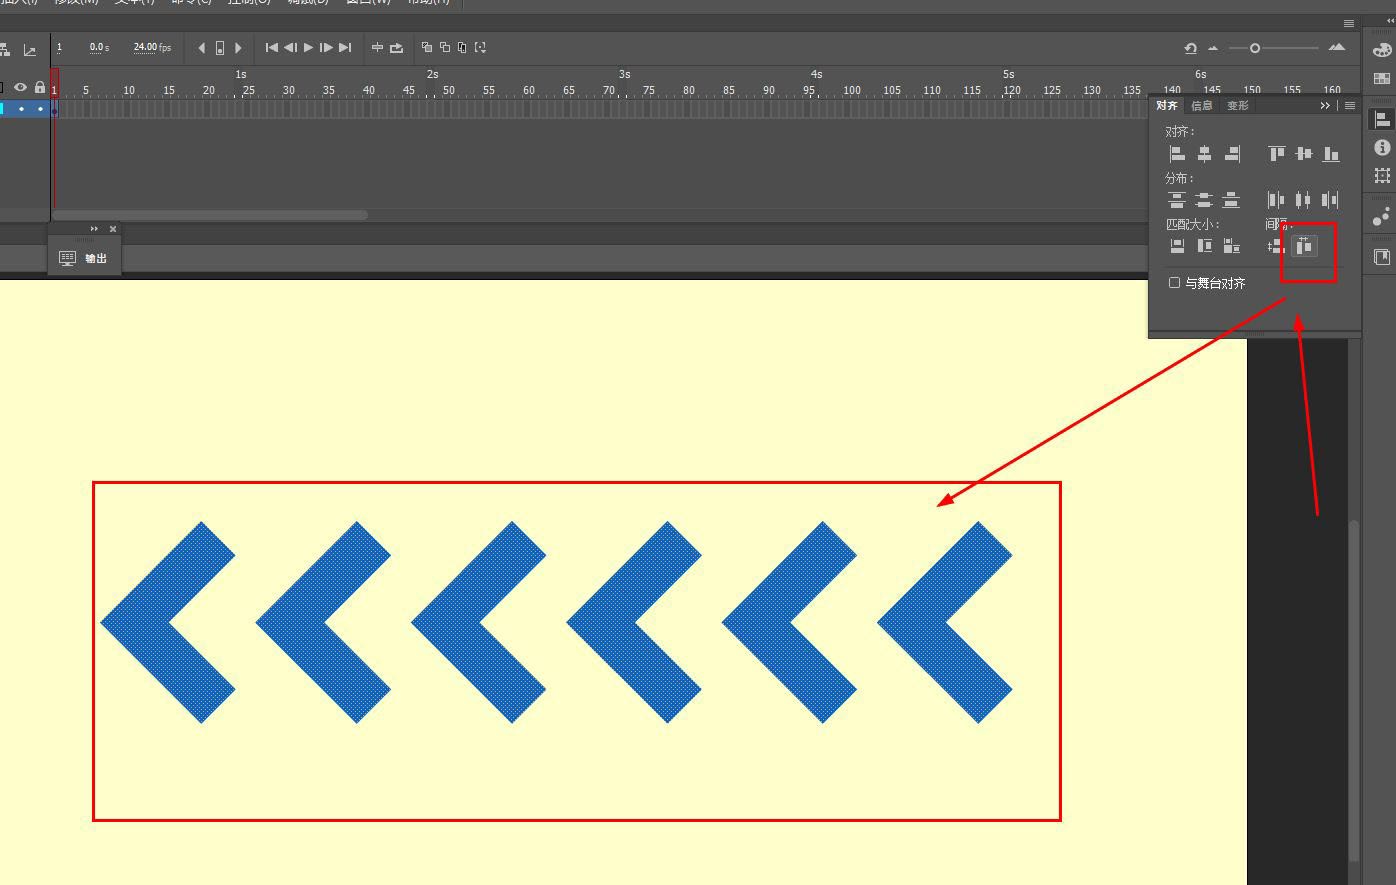The width and height of the screenshot is (1396, 885).
Task: Collapse Align panel with double-arrow
Action: 1325,105
